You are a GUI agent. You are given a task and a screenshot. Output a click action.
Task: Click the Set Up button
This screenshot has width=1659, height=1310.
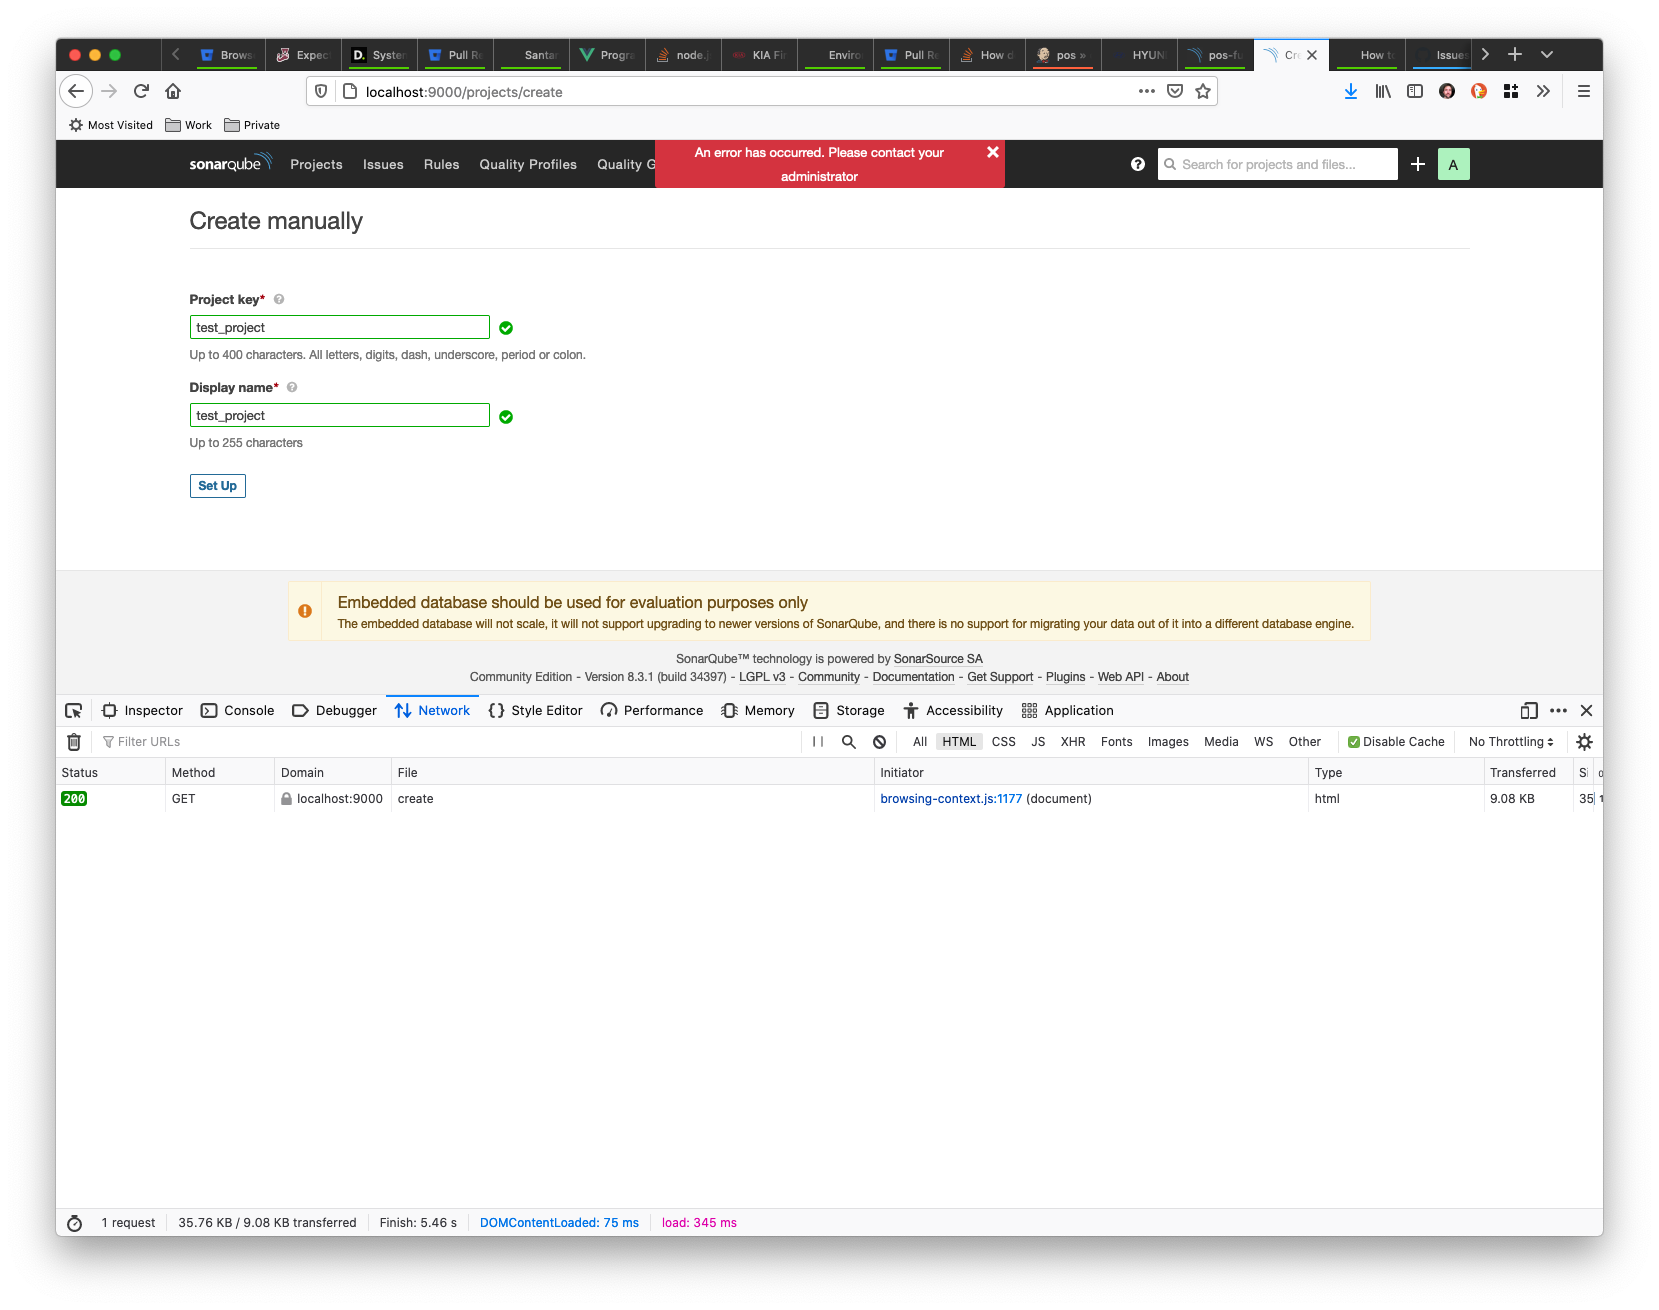click(218, 486)
